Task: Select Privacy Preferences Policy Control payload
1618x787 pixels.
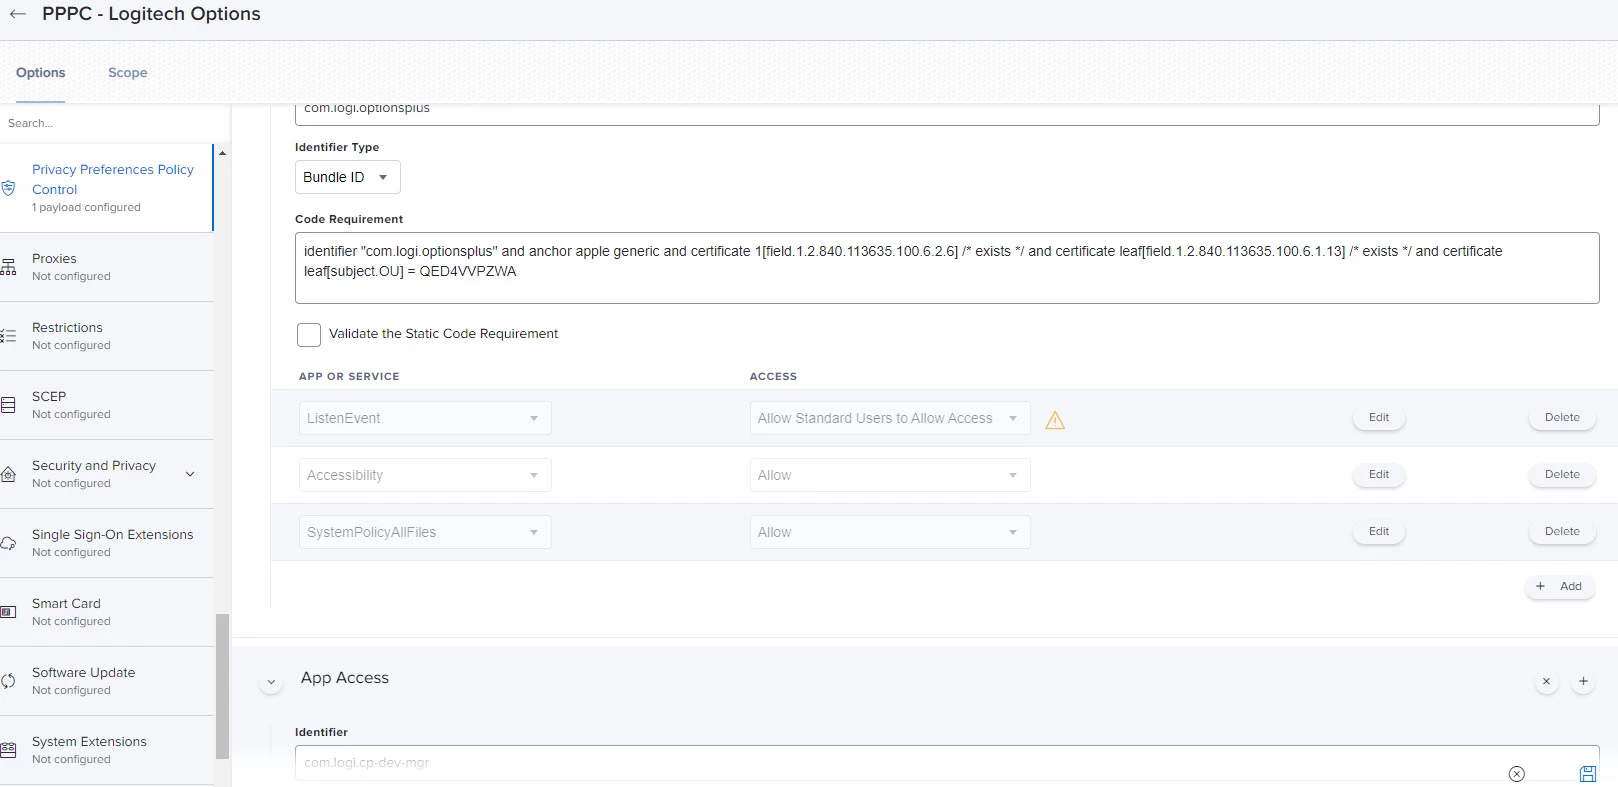Action: [x=107, y=188]
